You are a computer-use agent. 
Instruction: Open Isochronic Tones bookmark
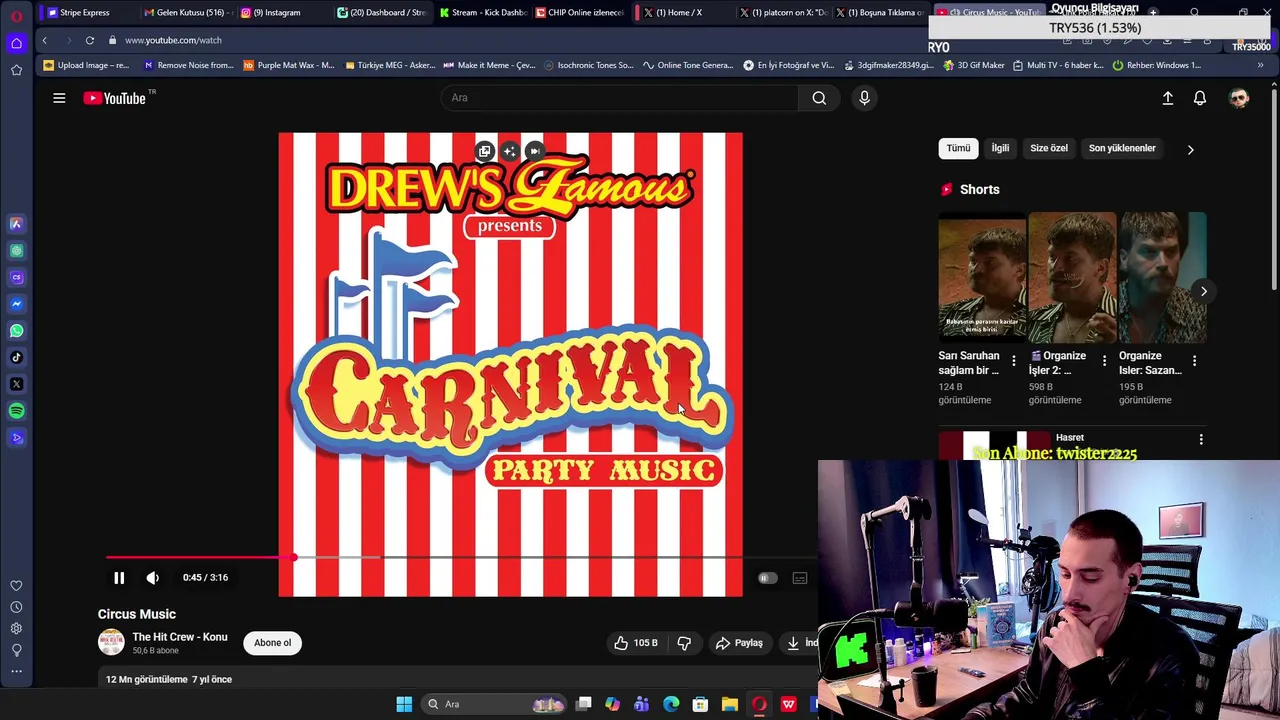pyautogui.click(x=589, y=65)
